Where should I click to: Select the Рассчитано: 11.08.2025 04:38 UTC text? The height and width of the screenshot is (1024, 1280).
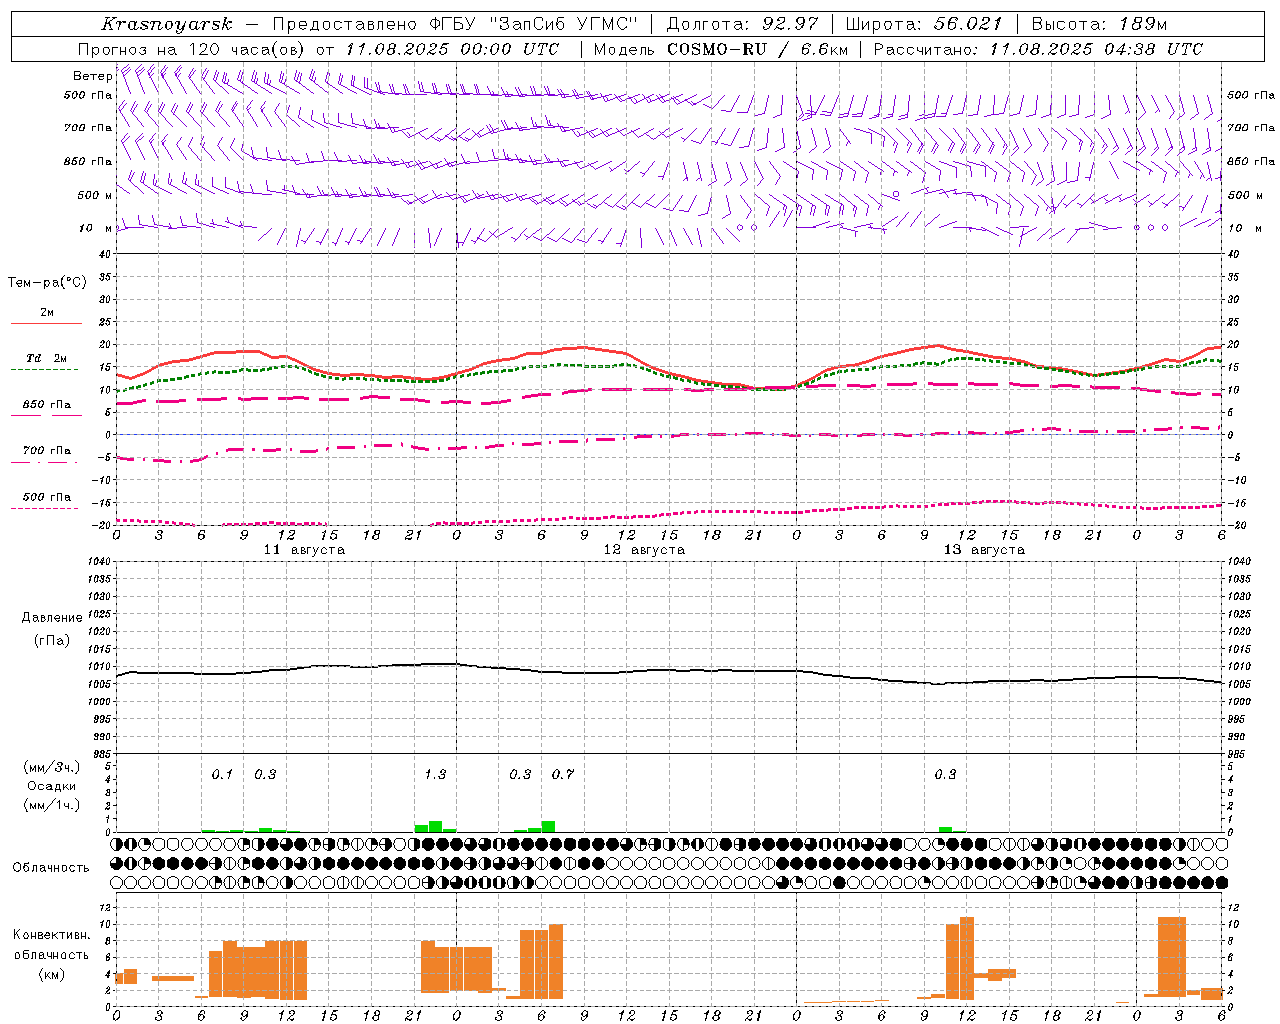point(1039,49)
